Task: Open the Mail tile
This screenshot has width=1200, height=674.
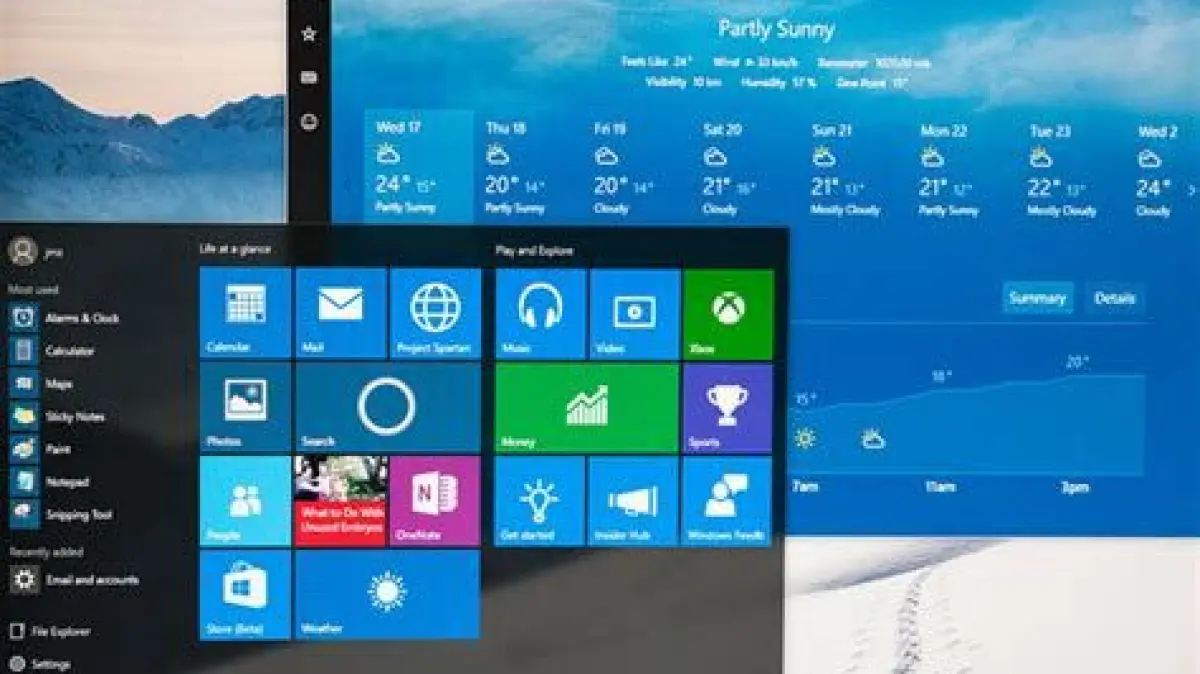Action: tap(340, 312)
